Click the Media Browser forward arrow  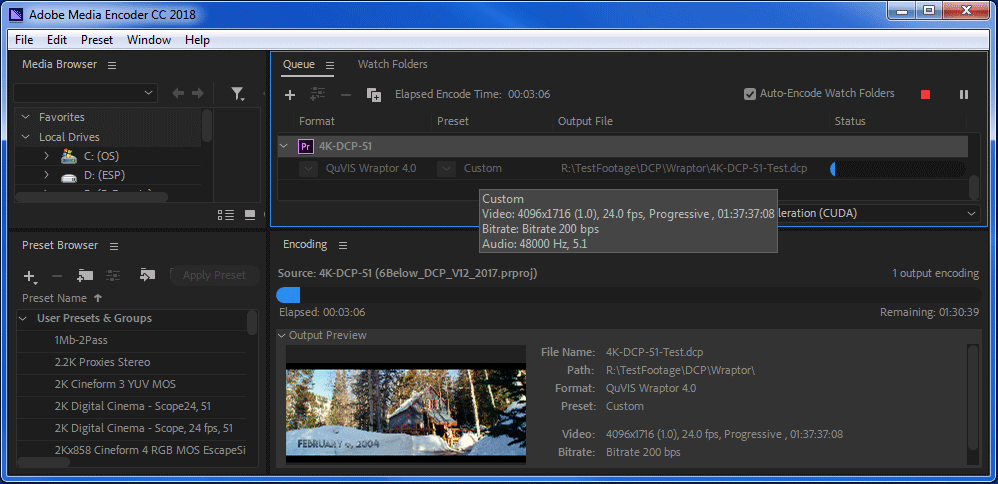tap(198, 94)
